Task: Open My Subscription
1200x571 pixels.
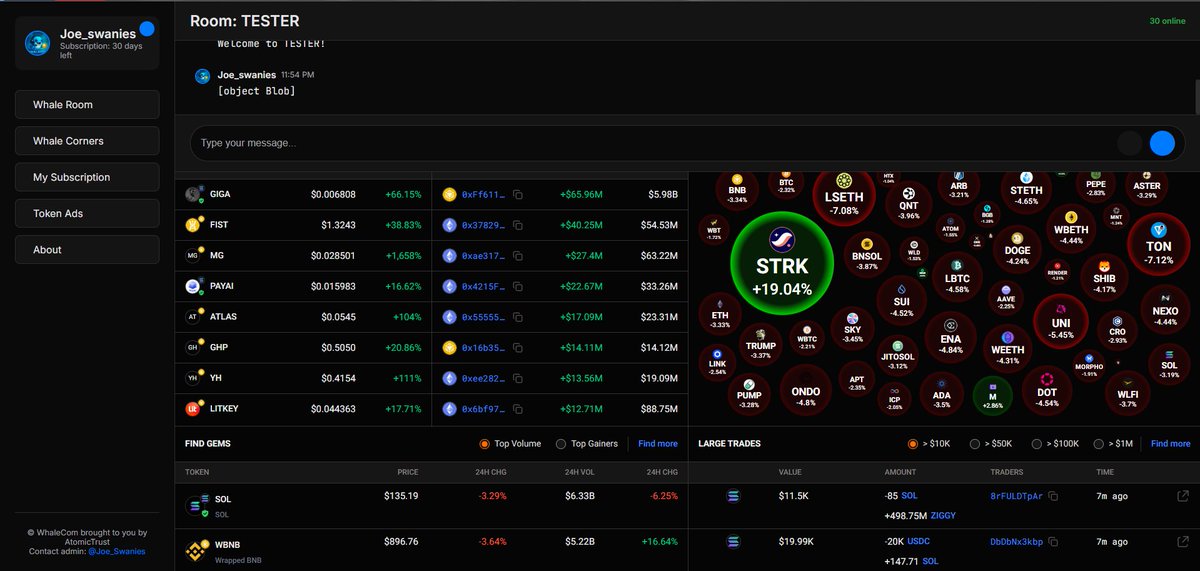Action: (87, 177)
